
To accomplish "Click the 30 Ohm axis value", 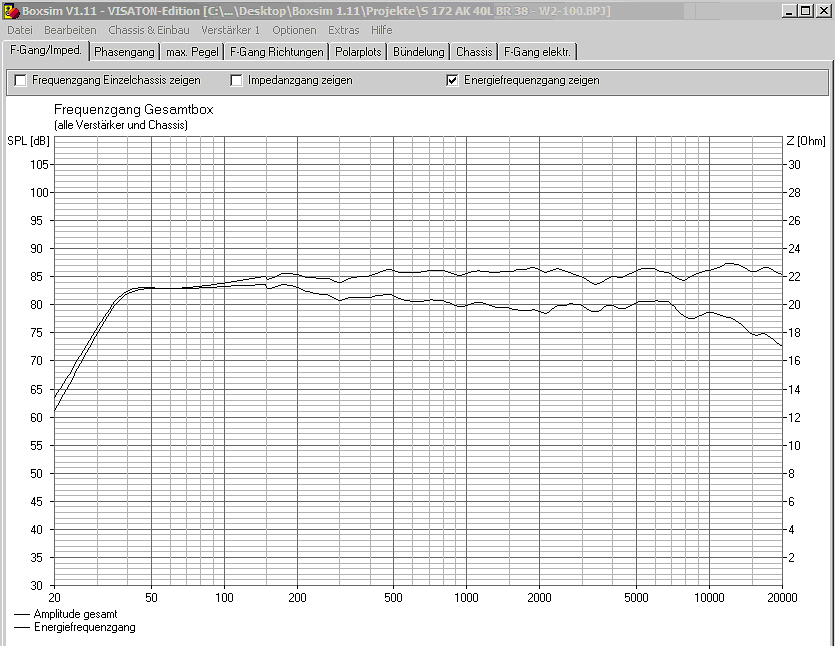I will 794,165.
